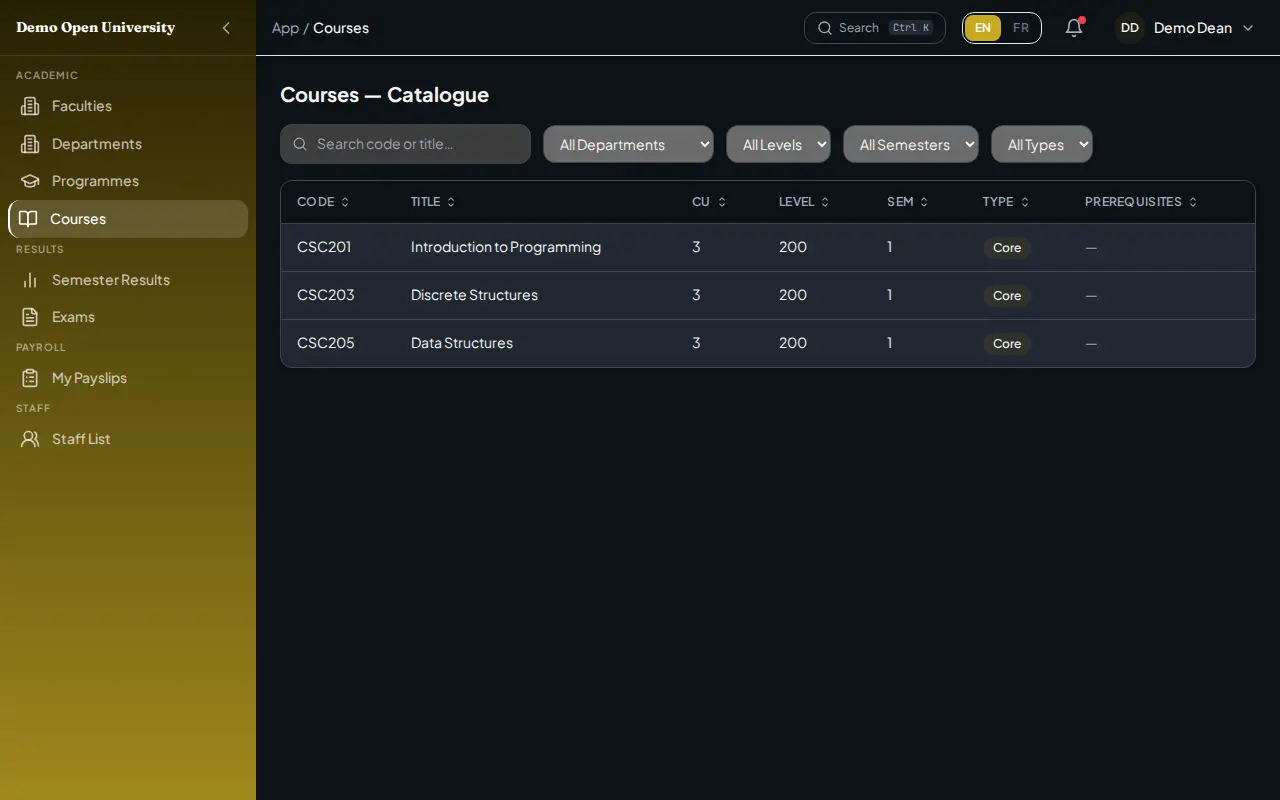
Task: Sort by CODE column arrows
Action: coord(345,202)
